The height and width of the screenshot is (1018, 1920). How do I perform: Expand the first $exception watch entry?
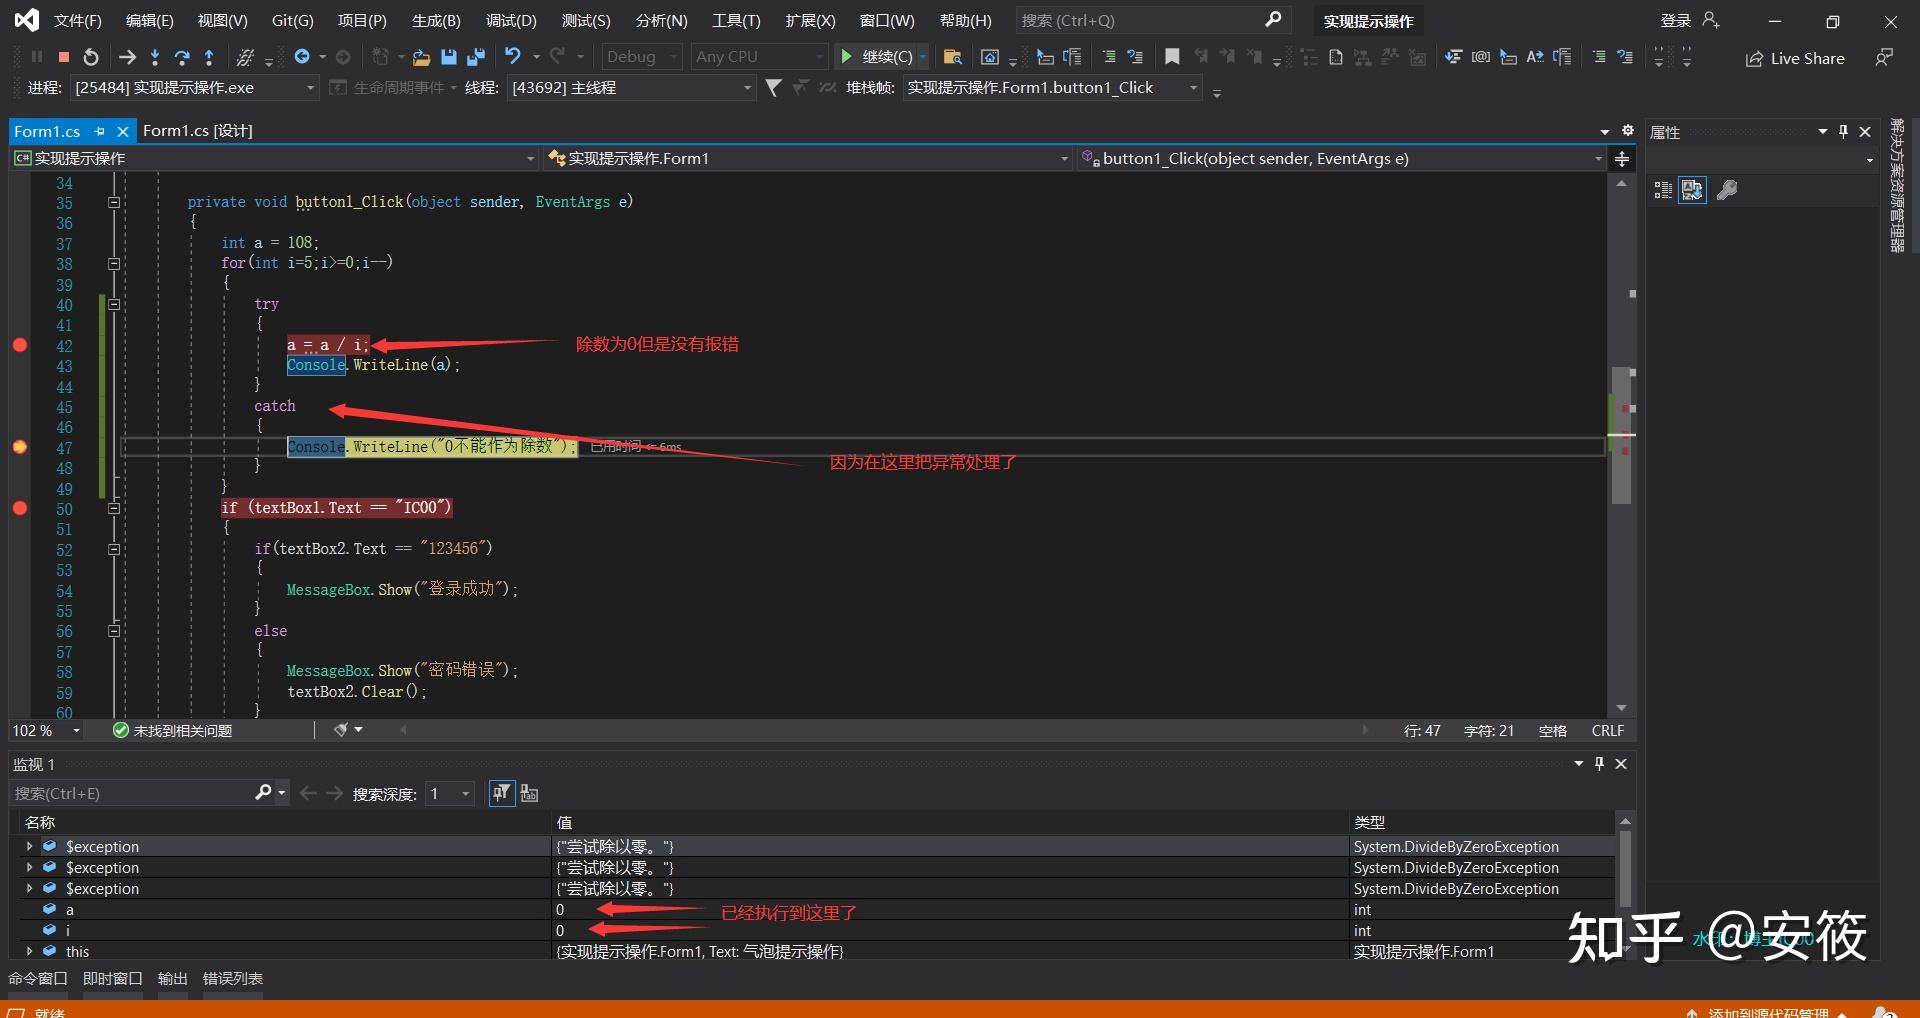(29, 846)
